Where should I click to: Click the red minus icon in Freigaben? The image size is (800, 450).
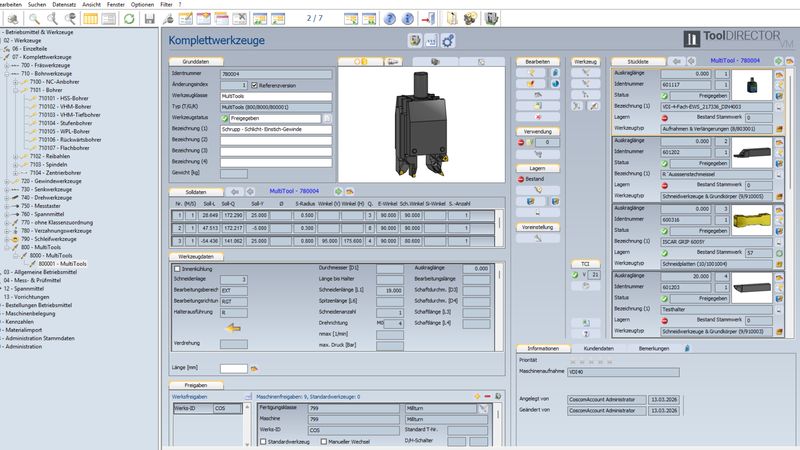coord(487,396)
